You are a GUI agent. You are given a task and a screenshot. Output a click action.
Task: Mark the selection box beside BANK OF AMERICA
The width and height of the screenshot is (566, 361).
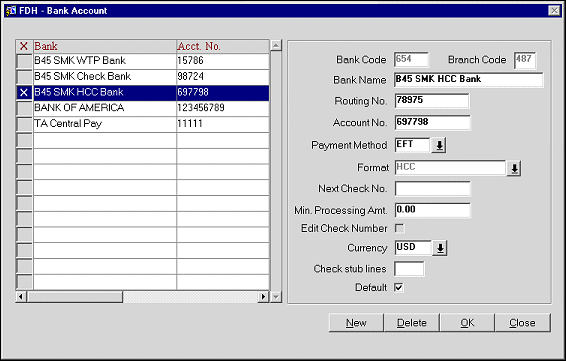pos(24,108)
